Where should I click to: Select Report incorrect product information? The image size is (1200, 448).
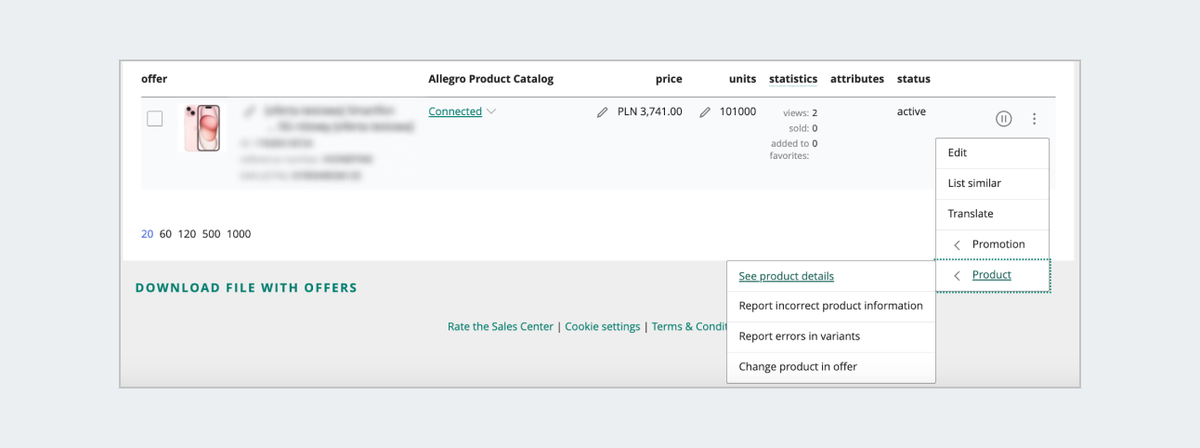(830, 306)
